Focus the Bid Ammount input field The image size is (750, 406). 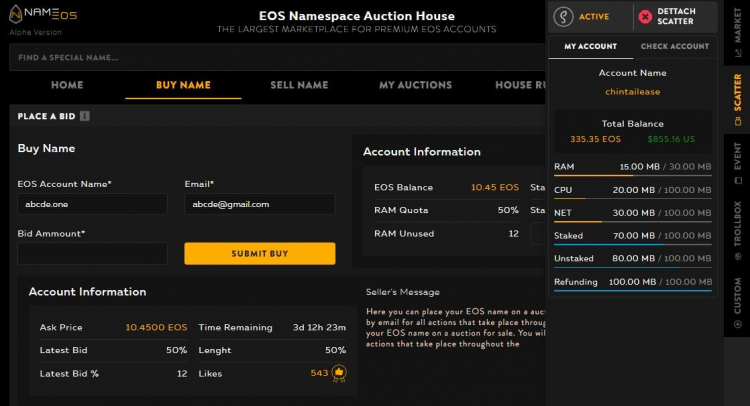92,253
